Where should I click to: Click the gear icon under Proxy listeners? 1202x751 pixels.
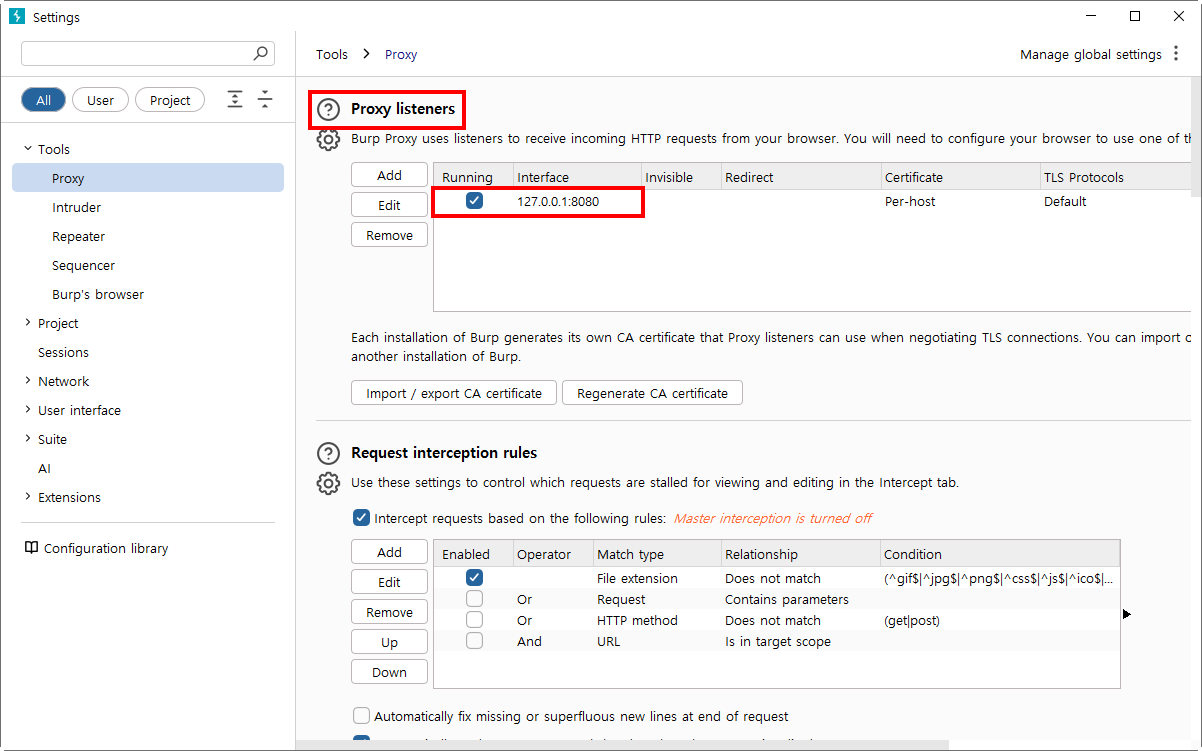tap(328, 140)
